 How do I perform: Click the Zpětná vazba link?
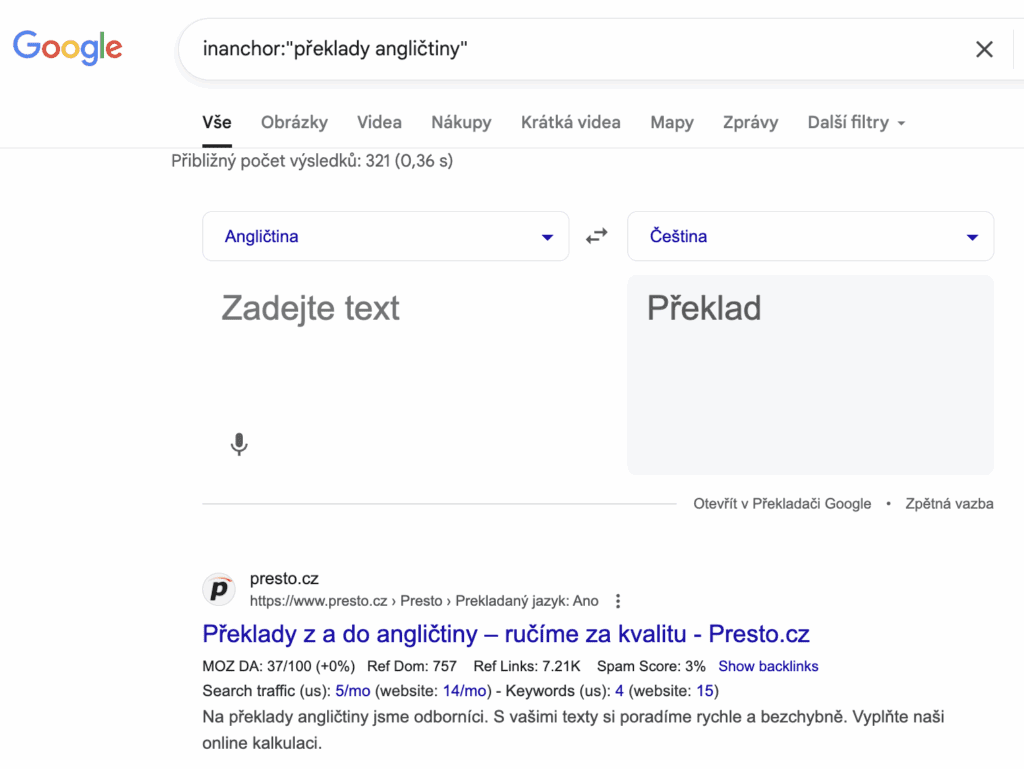(x=949, y=503)
